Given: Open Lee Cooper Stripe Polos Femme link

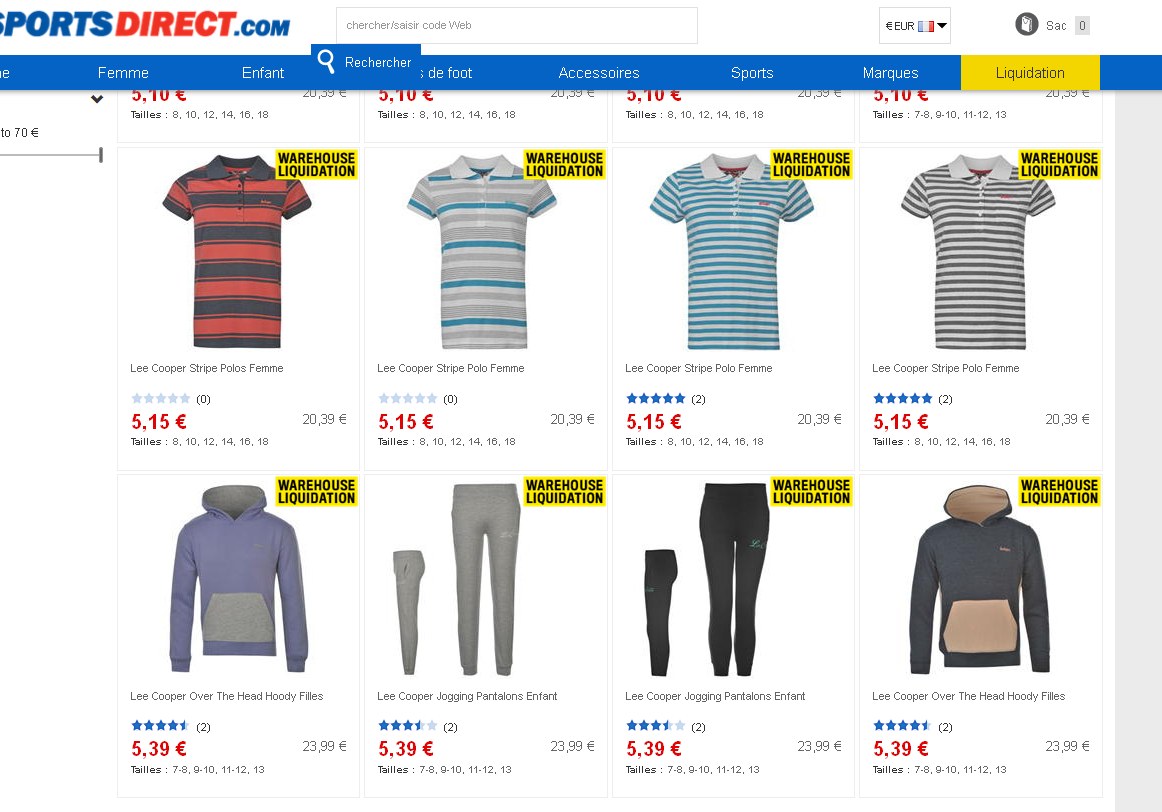Looking at the screenshot, I should coord(207,368).
